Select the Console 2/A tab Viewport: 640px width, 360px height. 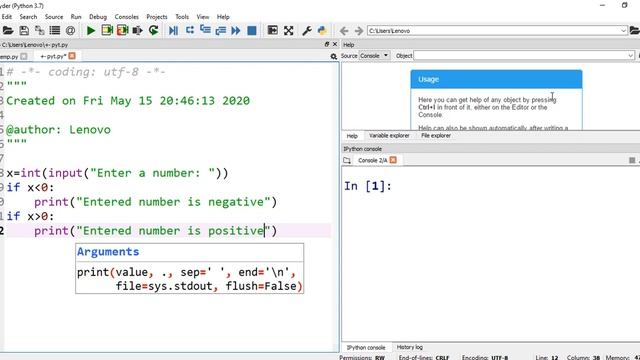[x=373, y=160]
